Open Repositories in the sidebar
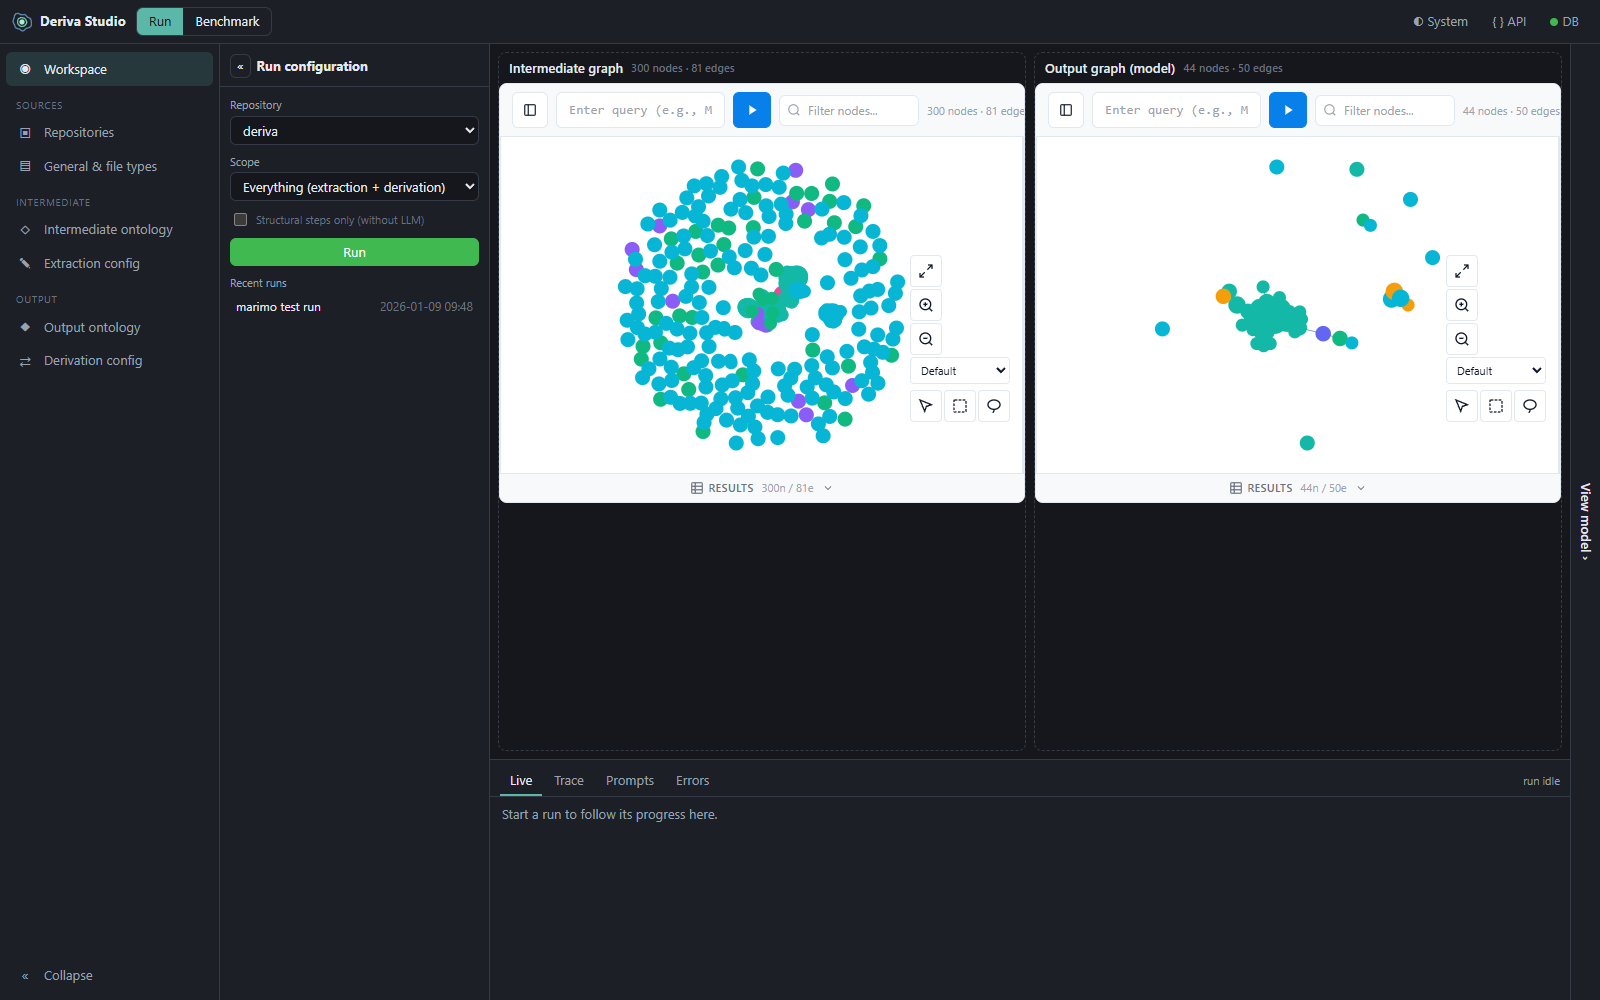Screen dimensions: 1600x1000 (x=109, y=133)
